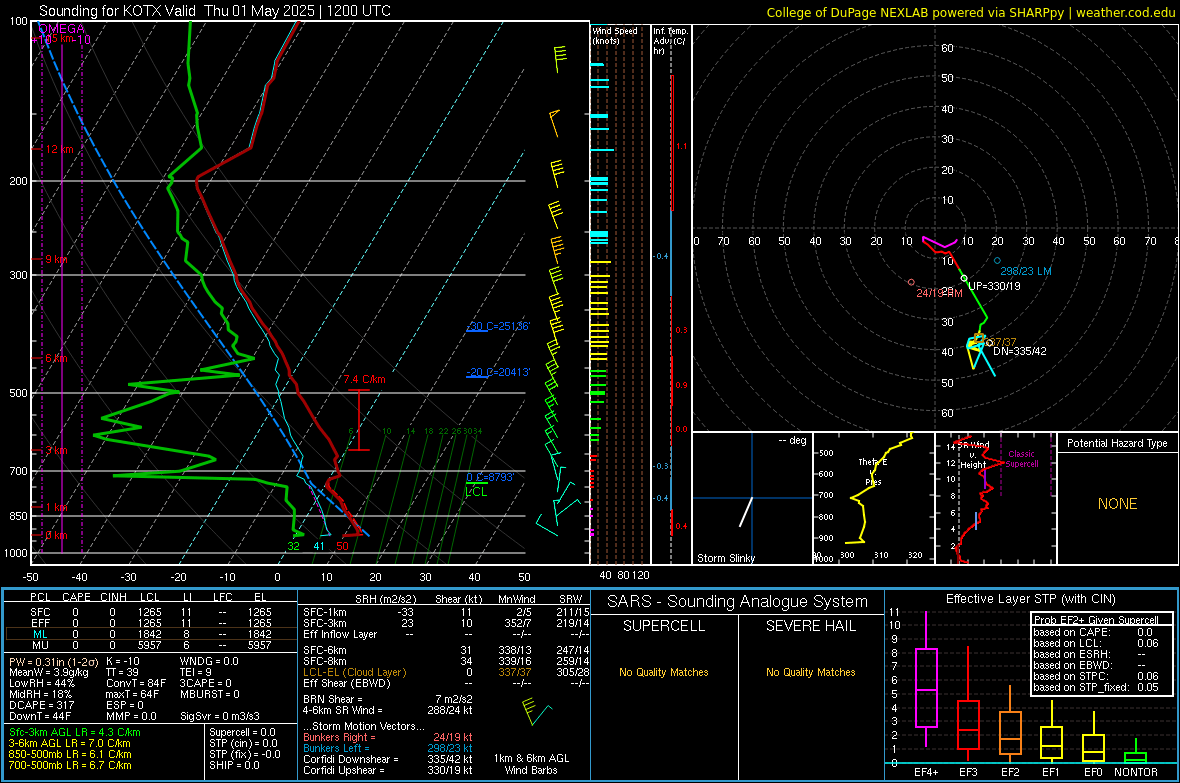Click the 298/23 LM hodograph label
This screenshot has width=1180, height=783.
(x=1026, y=271)
